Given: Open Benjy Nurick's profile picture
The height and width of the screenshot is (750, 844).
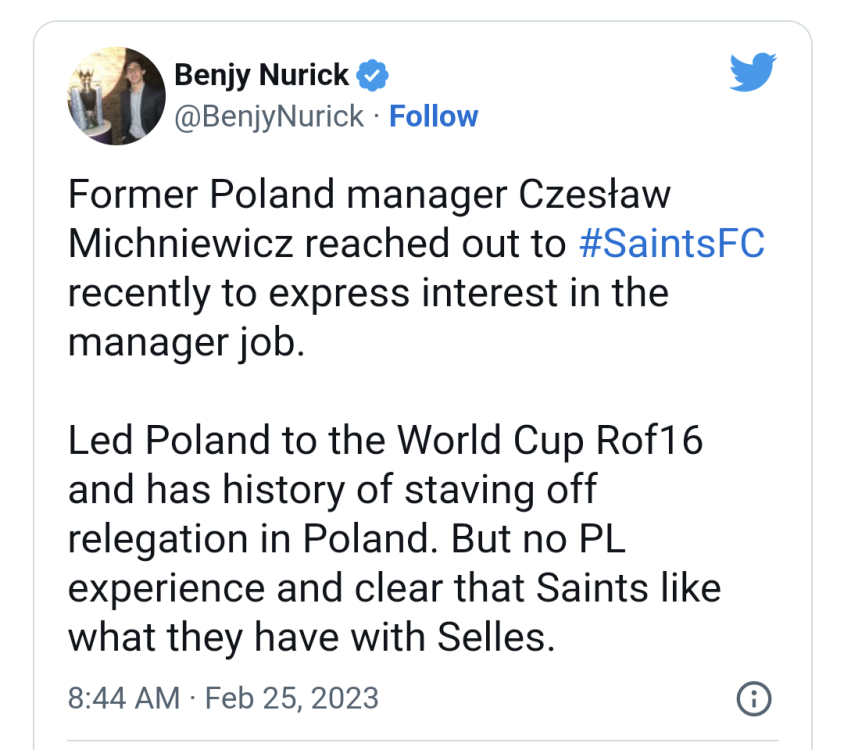Looking at the screenshot, I should click(x=116, y=95).
